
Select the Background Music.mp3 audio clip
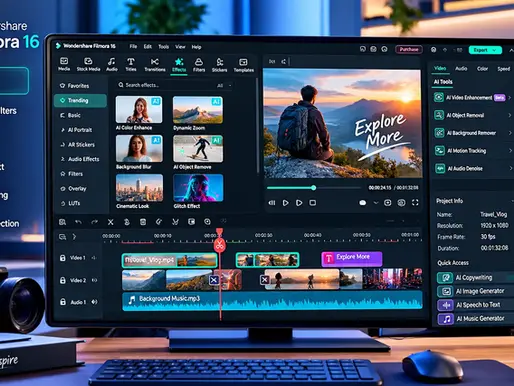click(x=272, y=301)
